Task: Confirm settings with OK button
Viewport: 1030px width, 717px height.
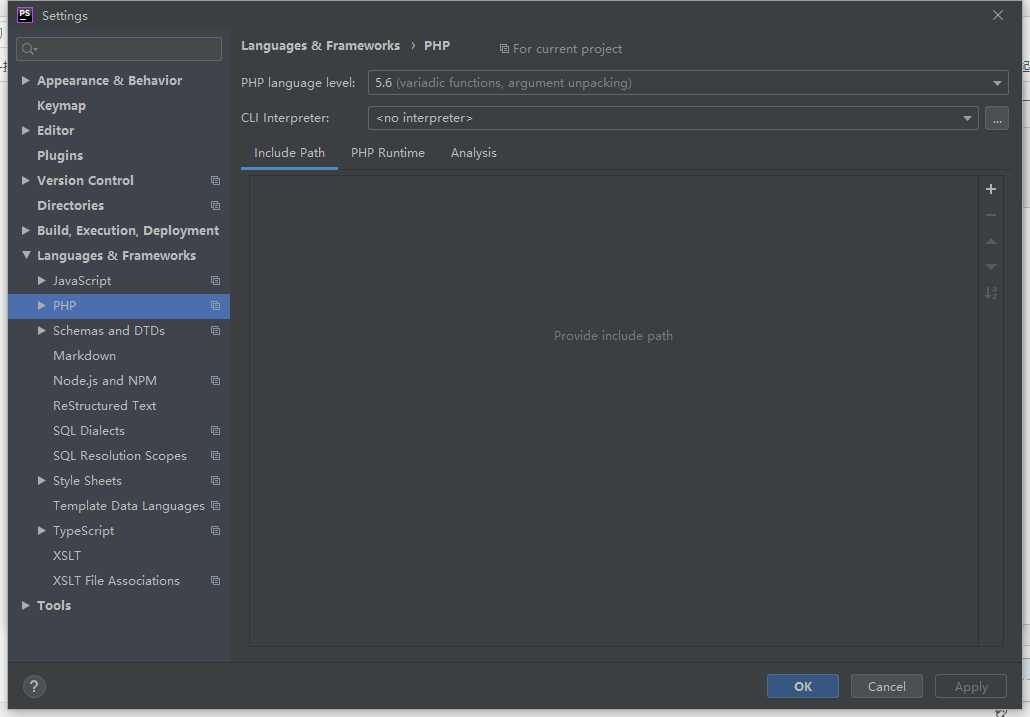Action: coord(803,687)
